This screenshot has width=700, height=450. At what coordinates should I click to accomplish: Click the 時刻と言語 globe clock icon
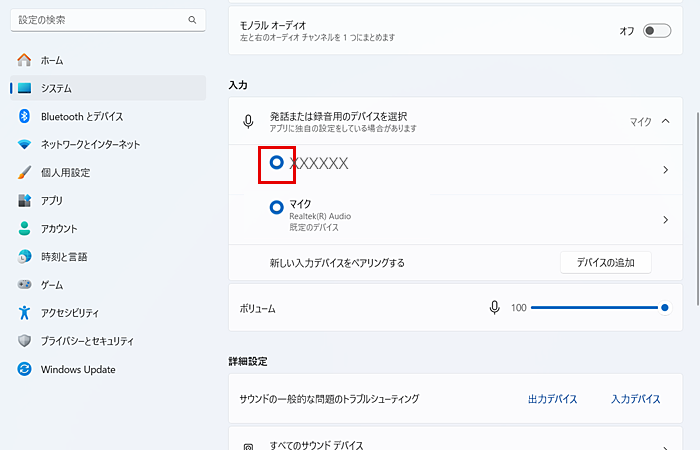pyautogui.click(x=24, y=256)
